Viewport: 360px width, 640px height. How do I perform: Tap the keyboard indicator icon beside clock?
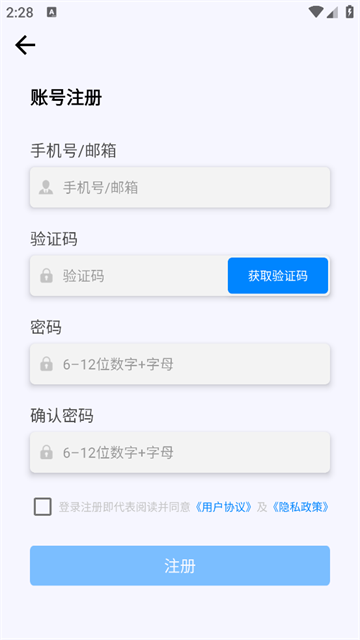(51, 12)
